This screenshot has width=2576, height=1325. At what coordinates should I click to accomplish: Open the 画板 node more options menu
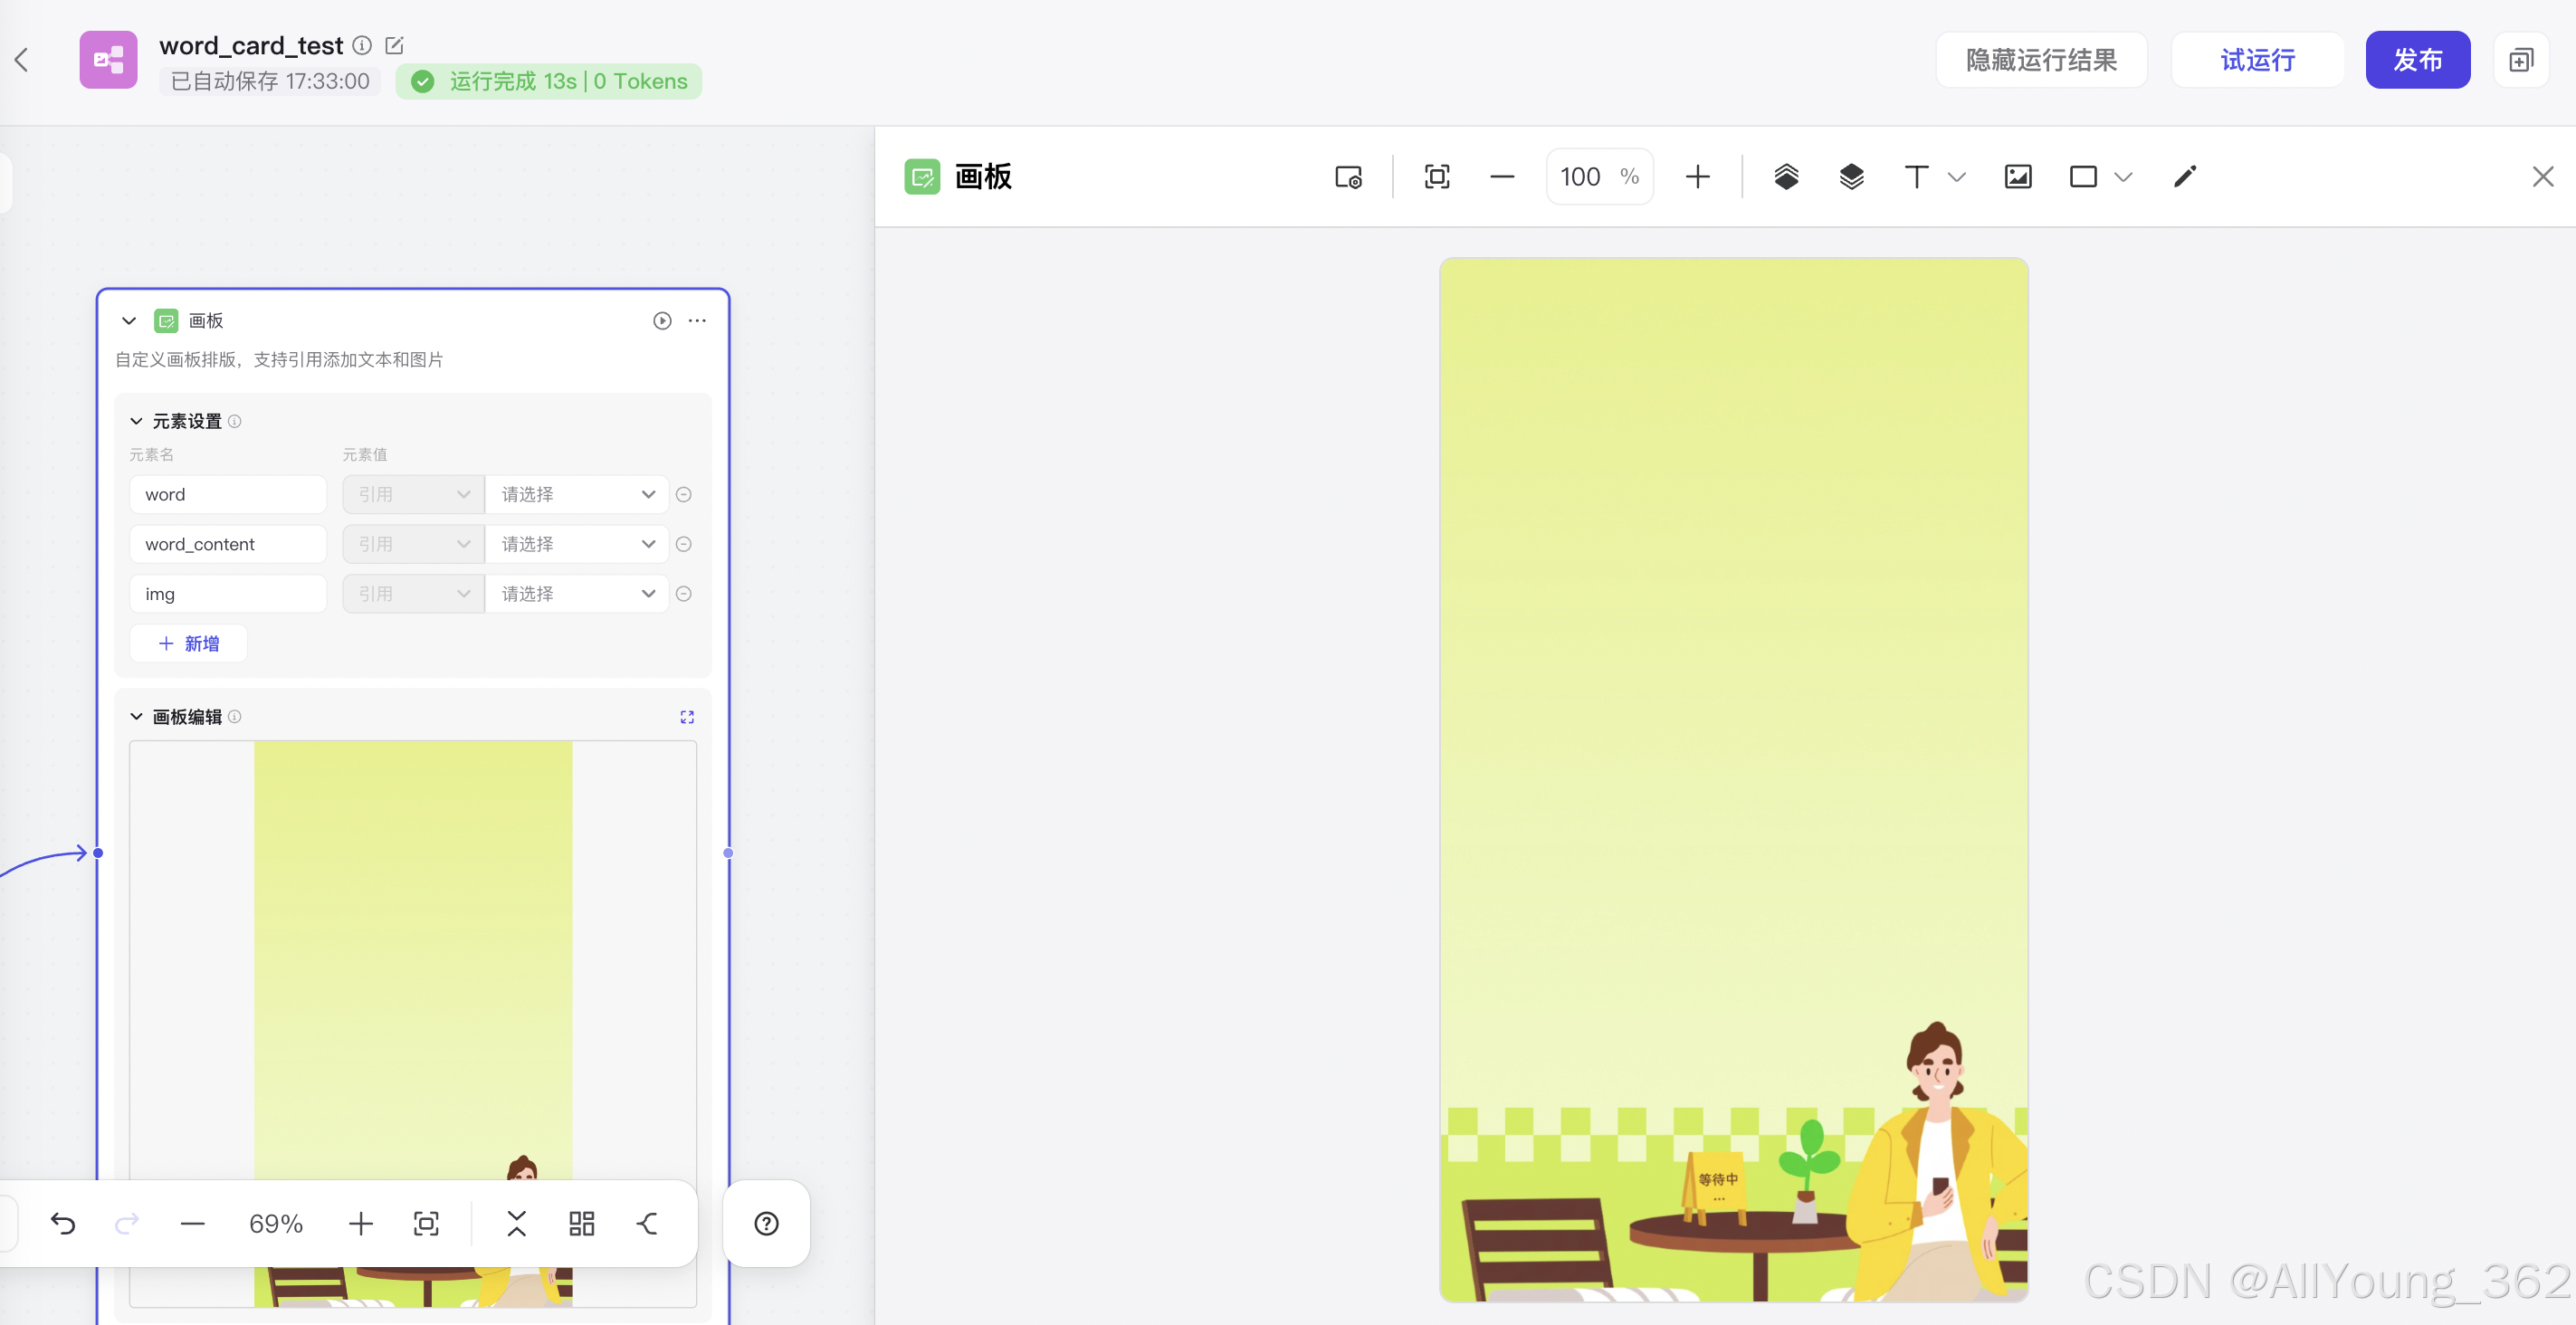697,321
